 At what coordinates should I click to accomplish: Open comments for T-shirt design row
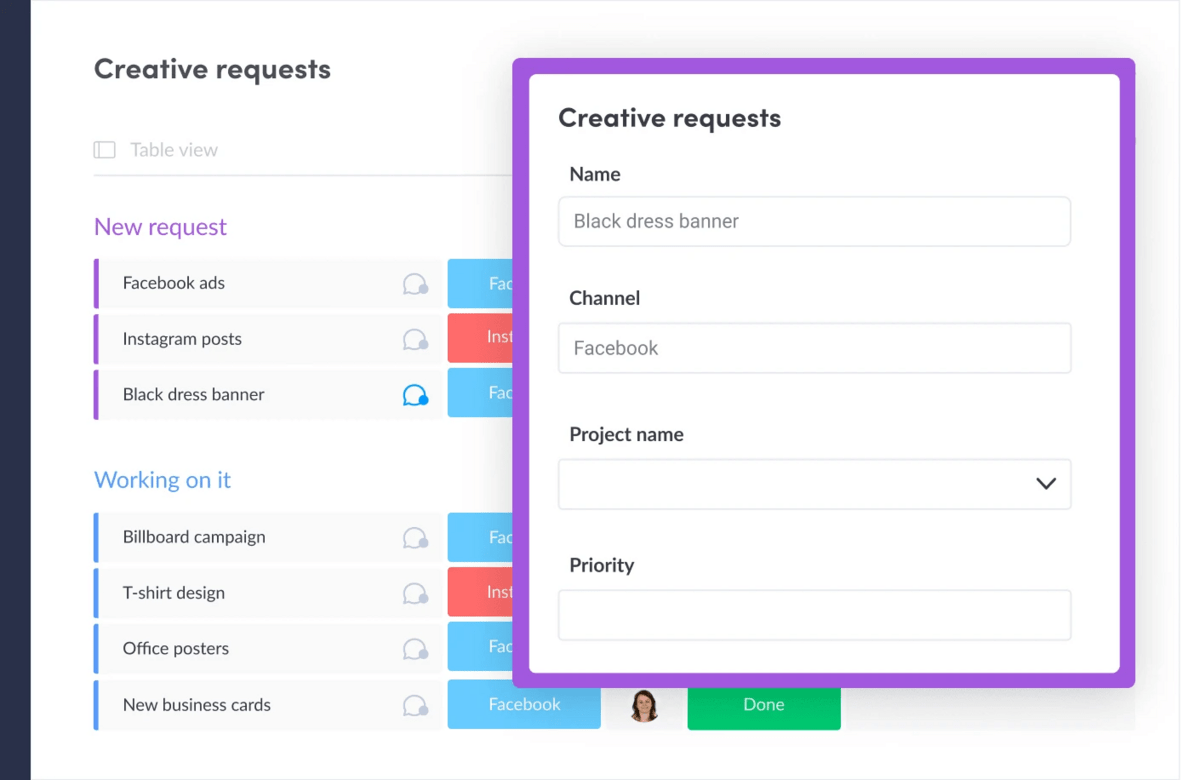(415, 594)
